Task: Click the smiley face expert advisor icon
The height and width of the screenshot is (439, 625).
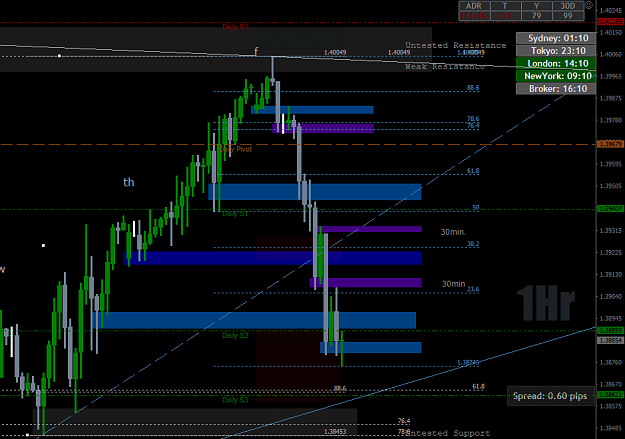Action: point(589,6)
